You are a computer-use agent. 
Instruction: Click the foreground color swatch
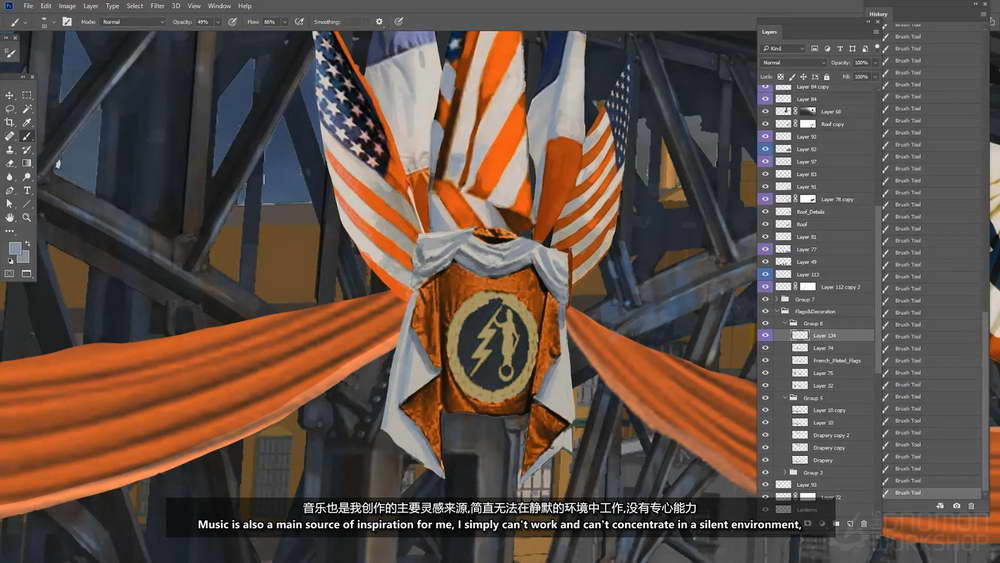tap(15, 248)
